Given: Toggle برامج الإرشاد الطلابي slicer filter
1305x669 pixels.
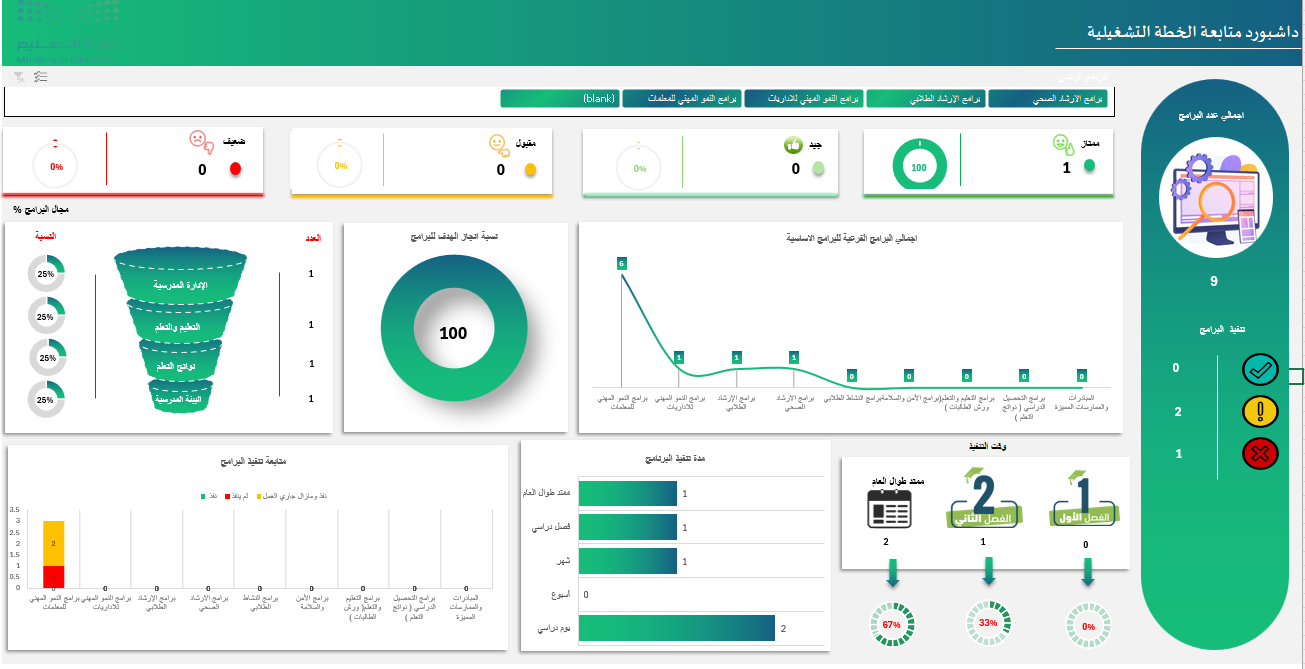Looking at the screenshot, I should 925,99.
